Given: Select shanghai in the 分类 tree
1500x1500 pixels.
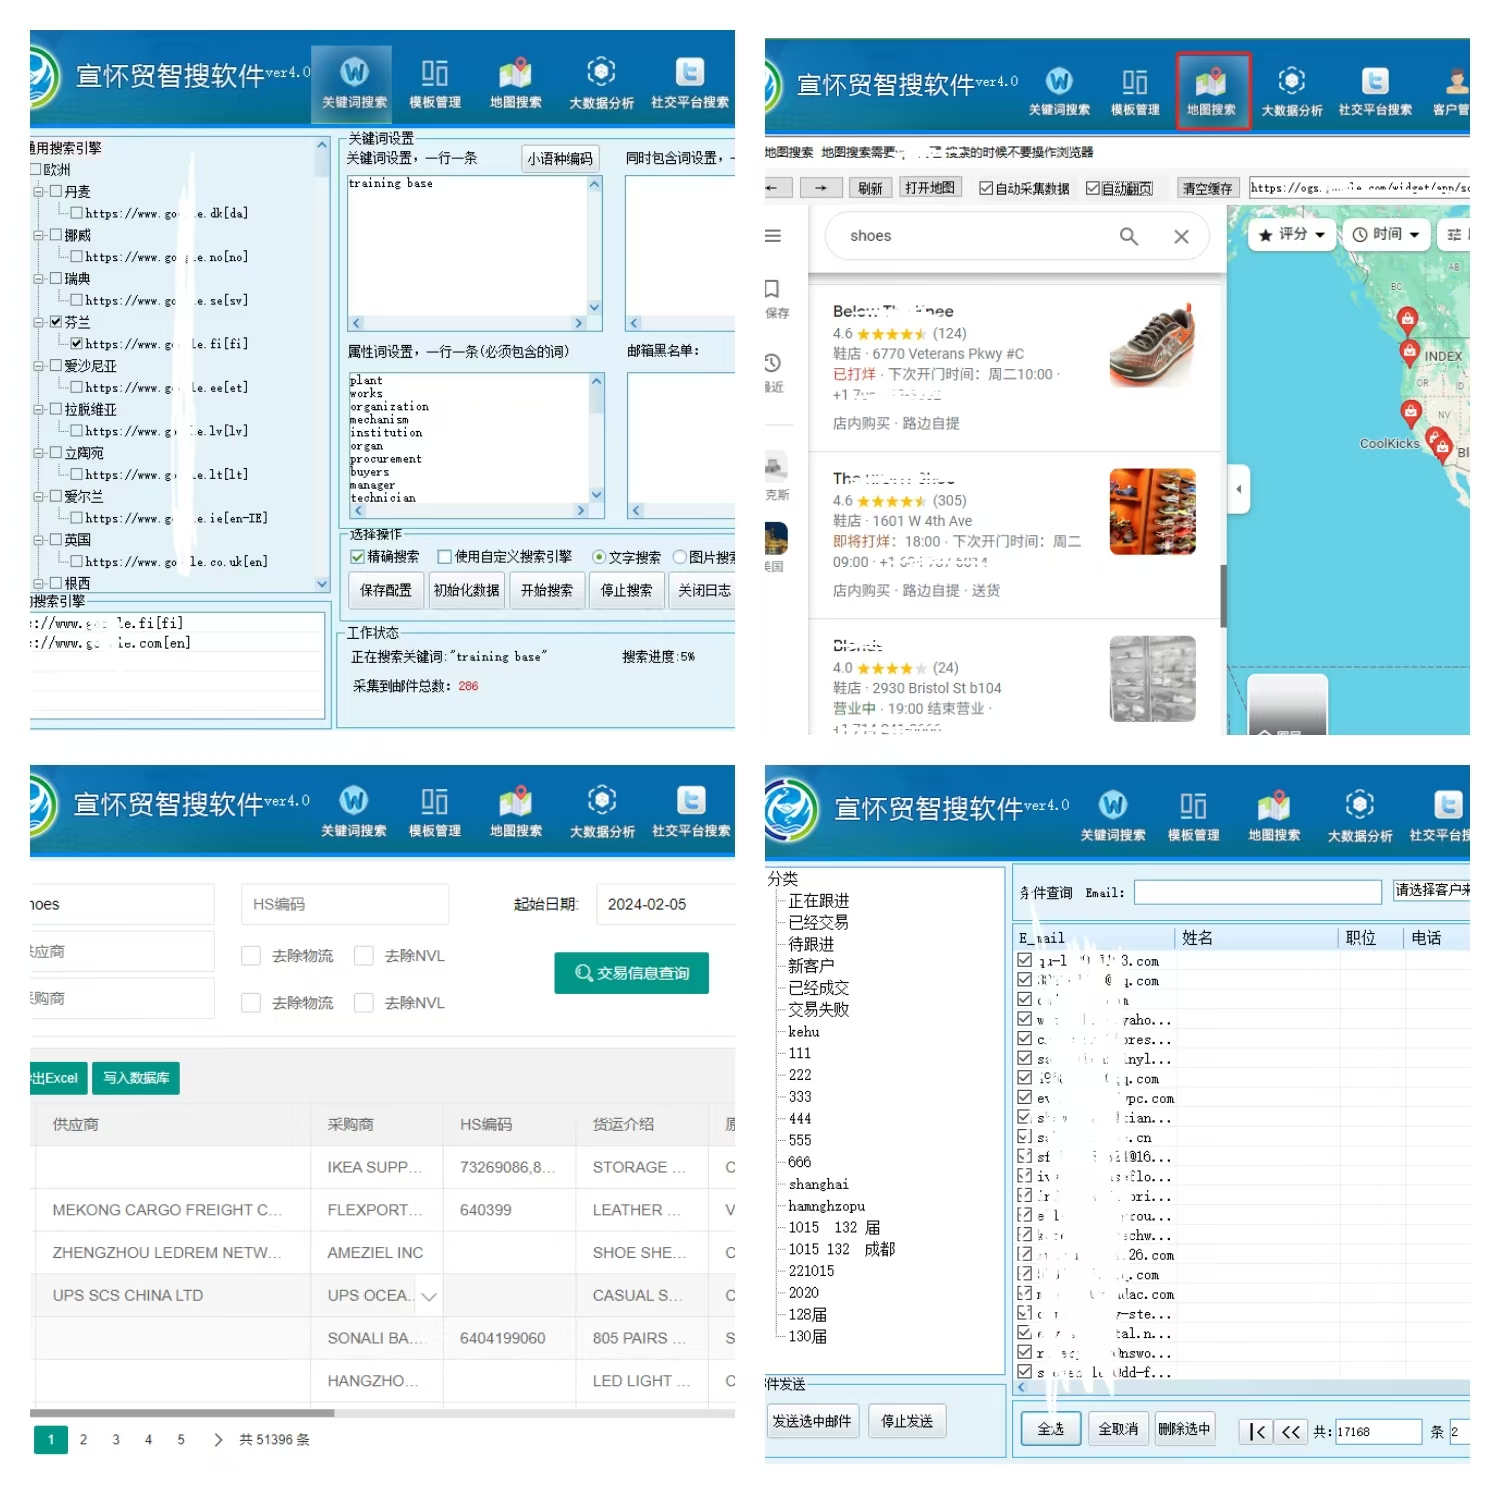Looking at the screenshot, I should [x=818, y=1184].
